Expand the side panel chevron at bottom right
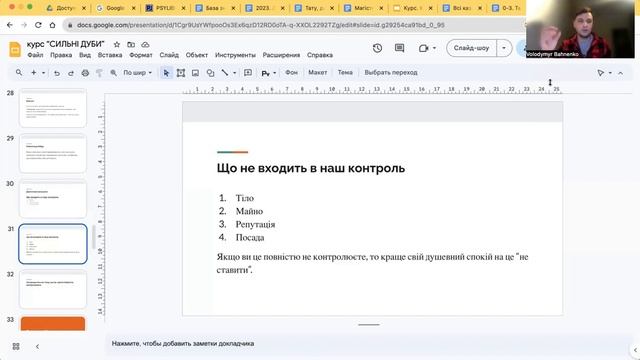Image resolution: width=640 pixels, height=360 pixels. 635,350
